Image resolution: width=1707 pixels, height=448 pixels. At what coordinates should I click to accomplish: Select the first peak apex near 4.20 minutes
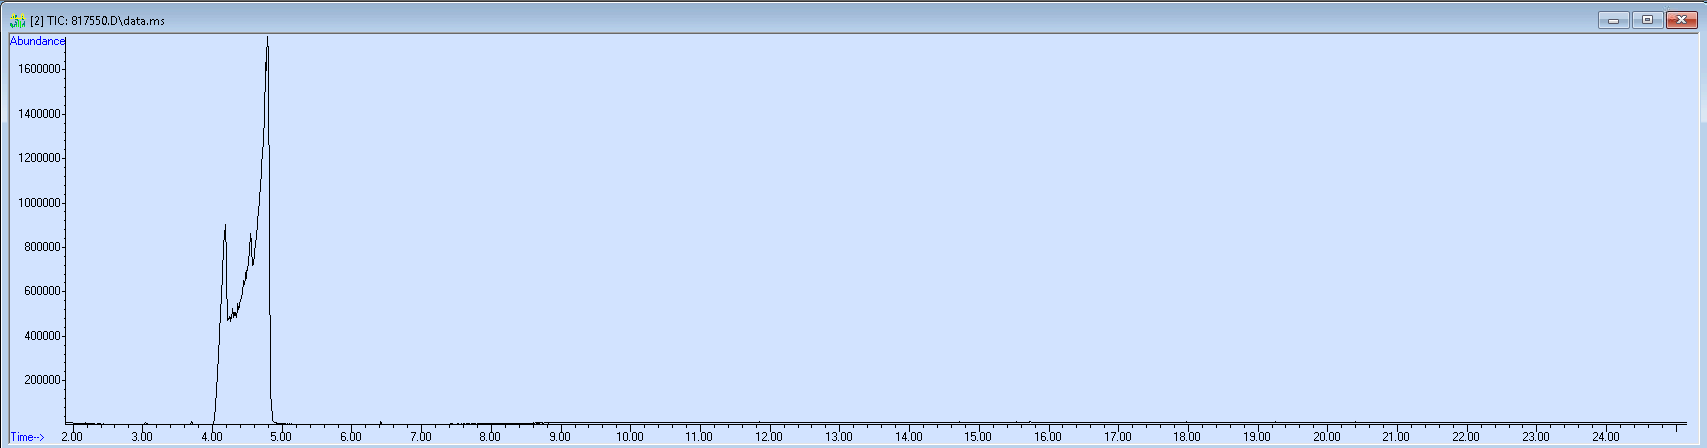click(225, 226)
